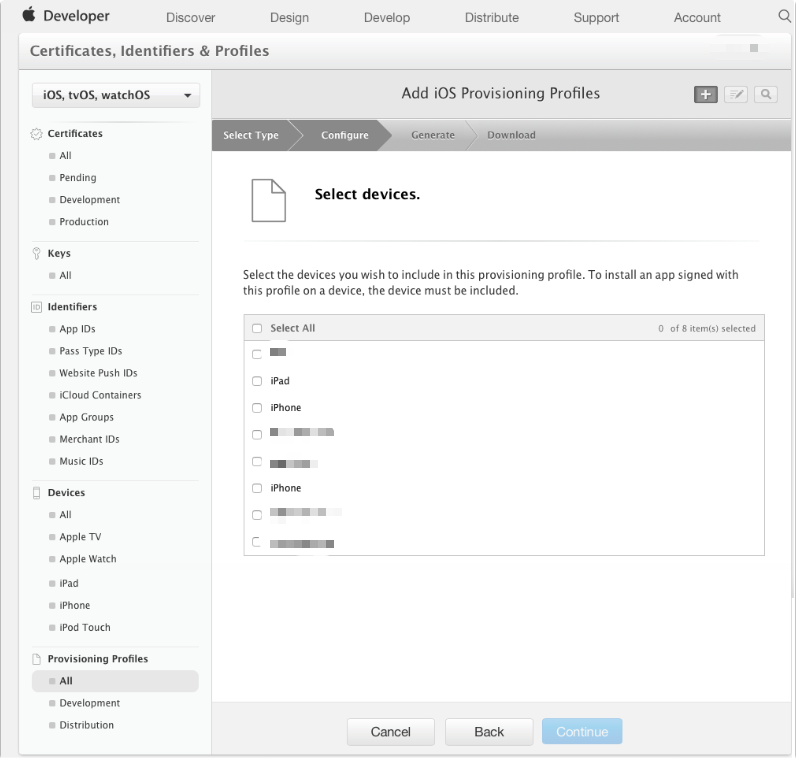Open Music IDs
Image resolution: width=796 pixels, height=760 pixels.
81,461
